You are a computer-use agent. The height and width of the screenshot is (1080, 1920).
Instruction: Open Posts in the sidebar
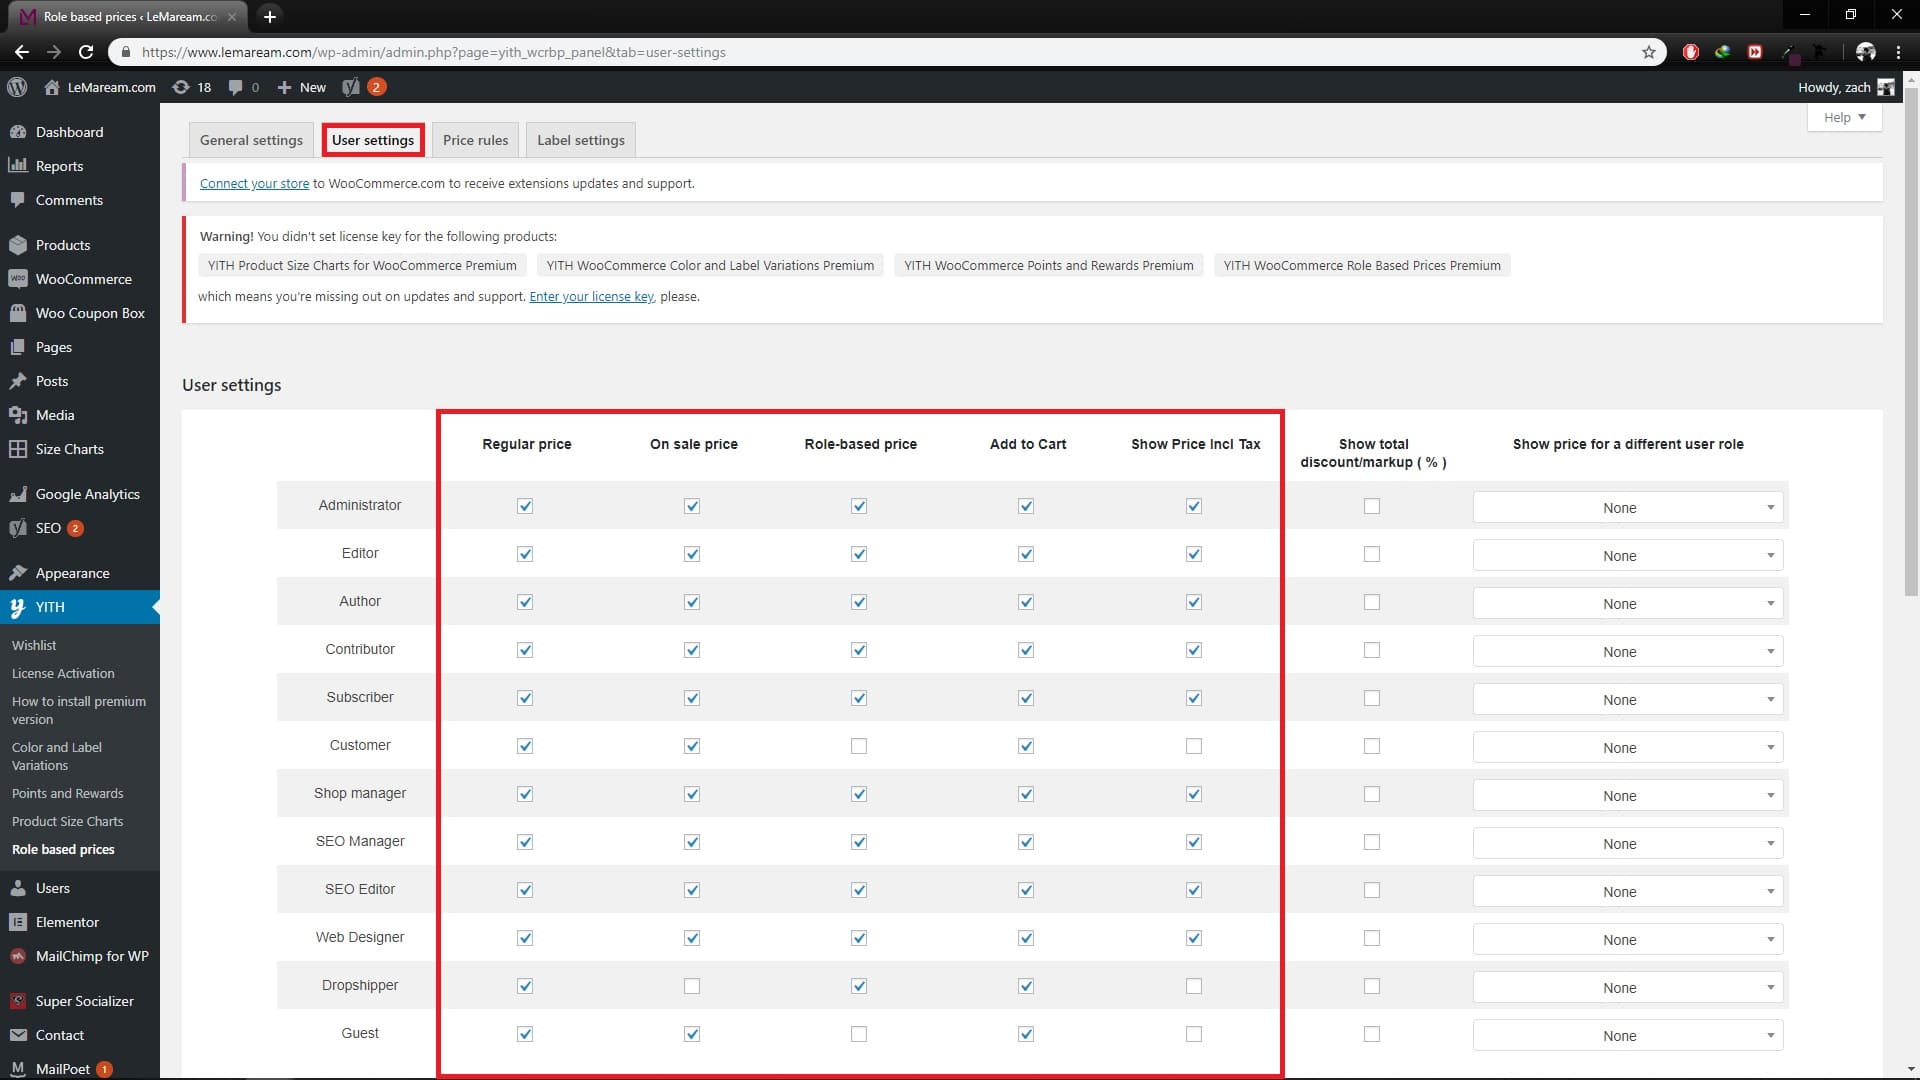[52, 381]
